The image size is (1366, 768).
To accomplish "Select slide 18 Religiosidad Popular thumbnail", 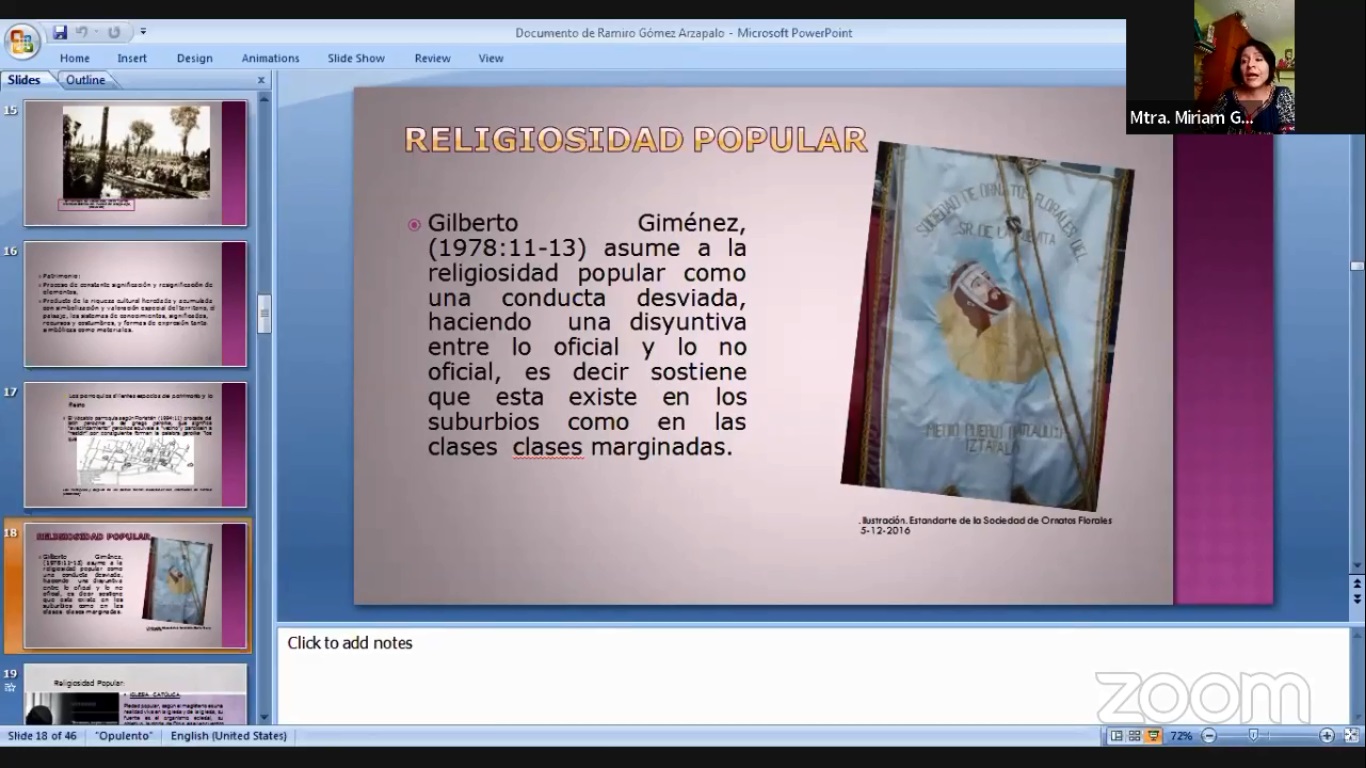I will pyautogui.click(x=135, y=586).
